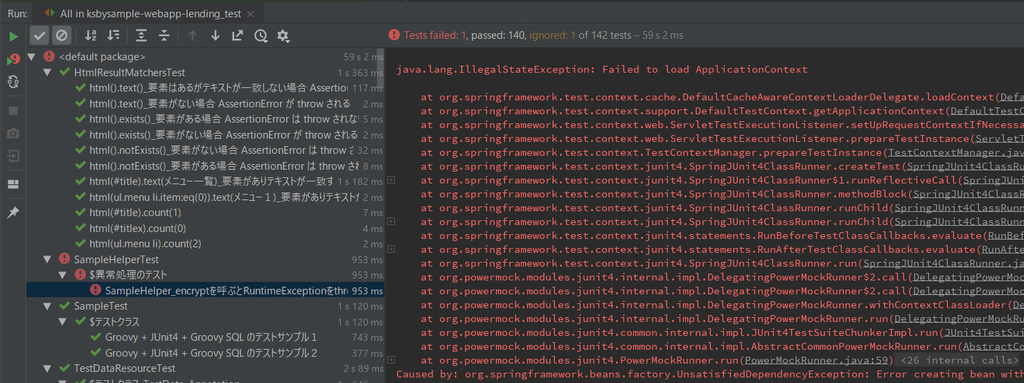The image size is (1024, 383).
Task: Open the test history clock dropdown
Action: click(261, 36)
